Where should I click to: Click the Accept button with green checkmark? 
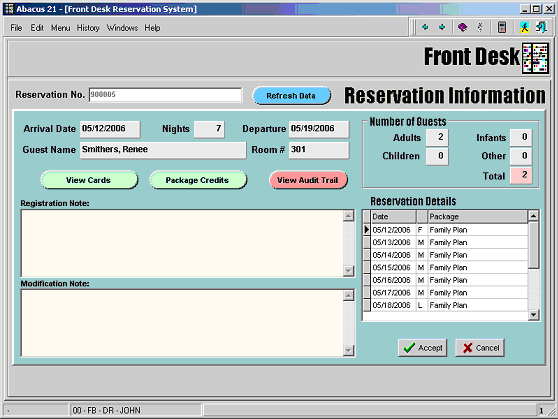pos(422,348)
